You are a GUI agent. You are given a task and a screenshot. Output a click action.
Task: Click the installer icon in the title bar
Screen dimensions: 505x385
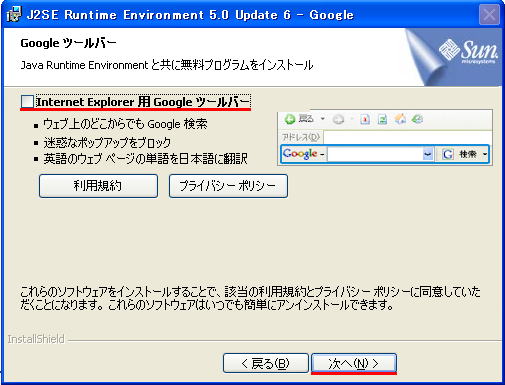pos(14,15)
